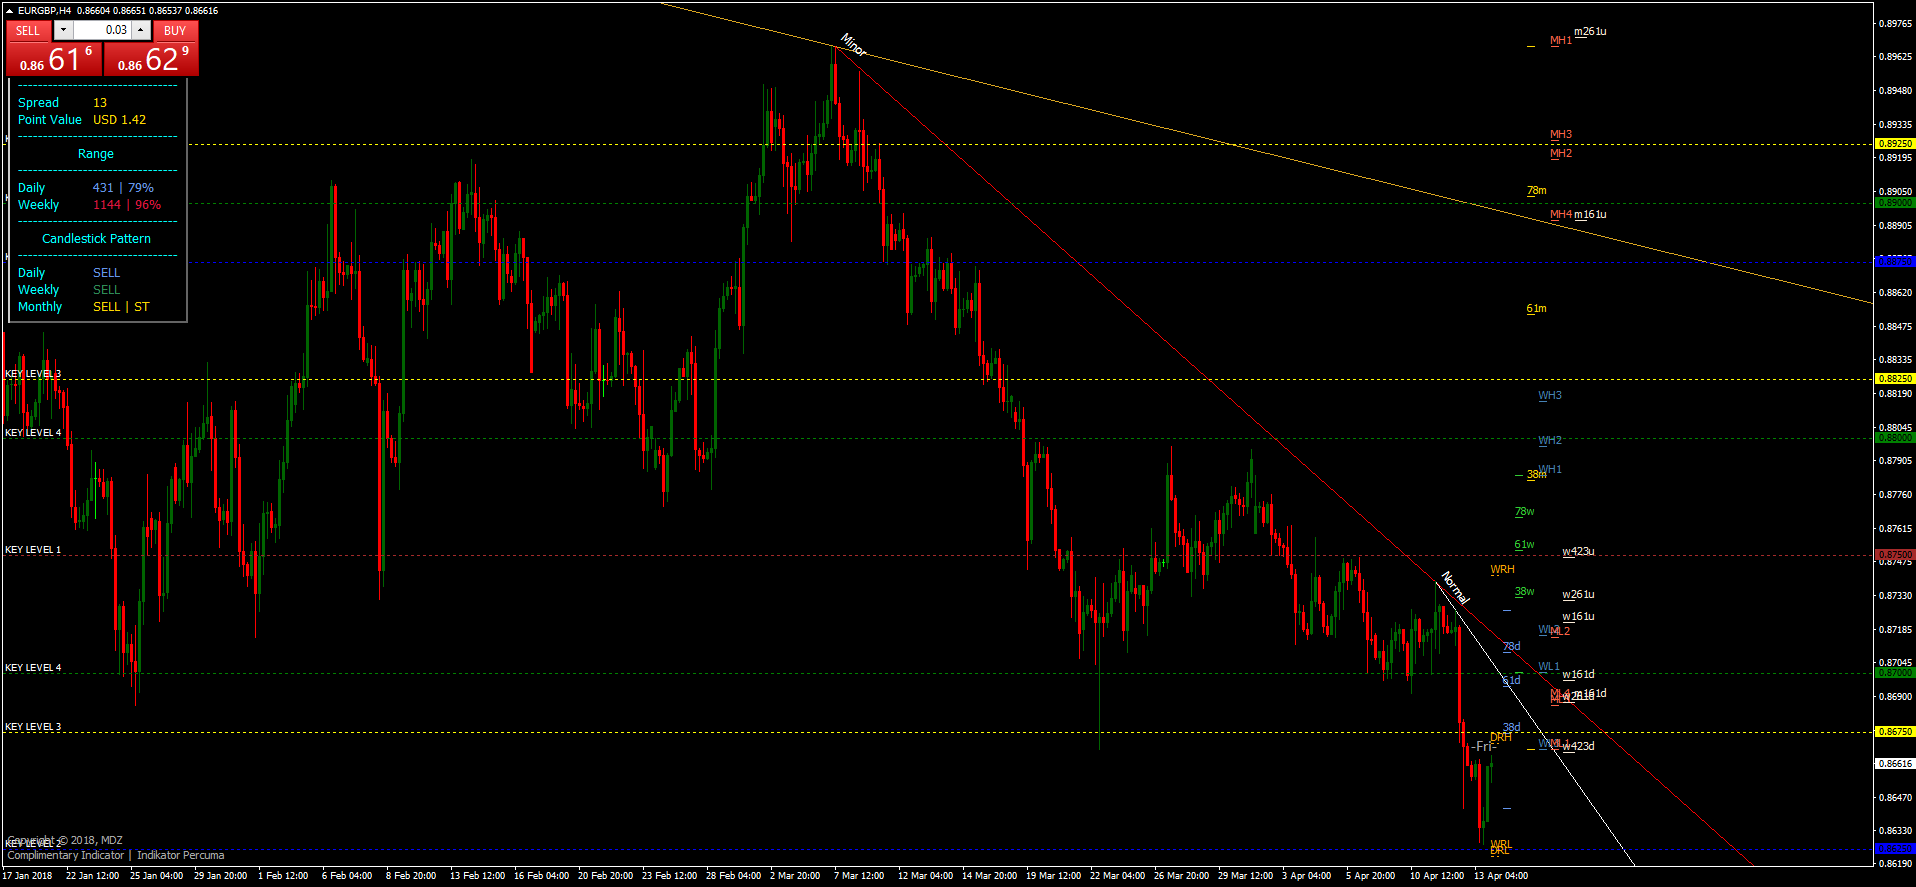
Task: Click the blue 0.86250 price level tag
Action: coord(1894,848)
